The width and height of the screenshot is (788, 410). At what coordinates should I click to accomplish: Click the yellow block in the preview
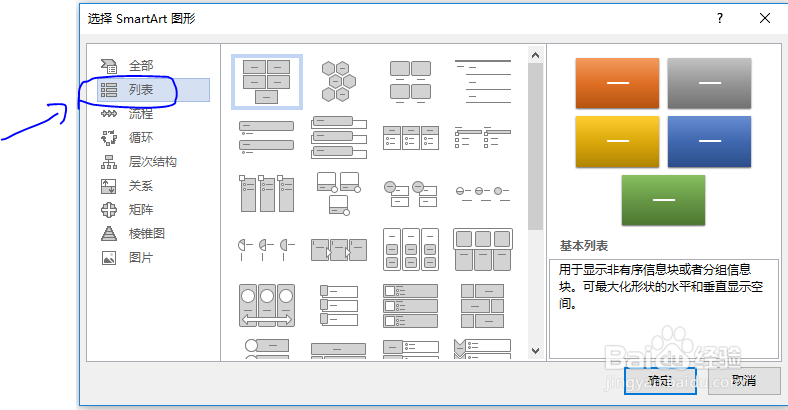tap(617, 142)
